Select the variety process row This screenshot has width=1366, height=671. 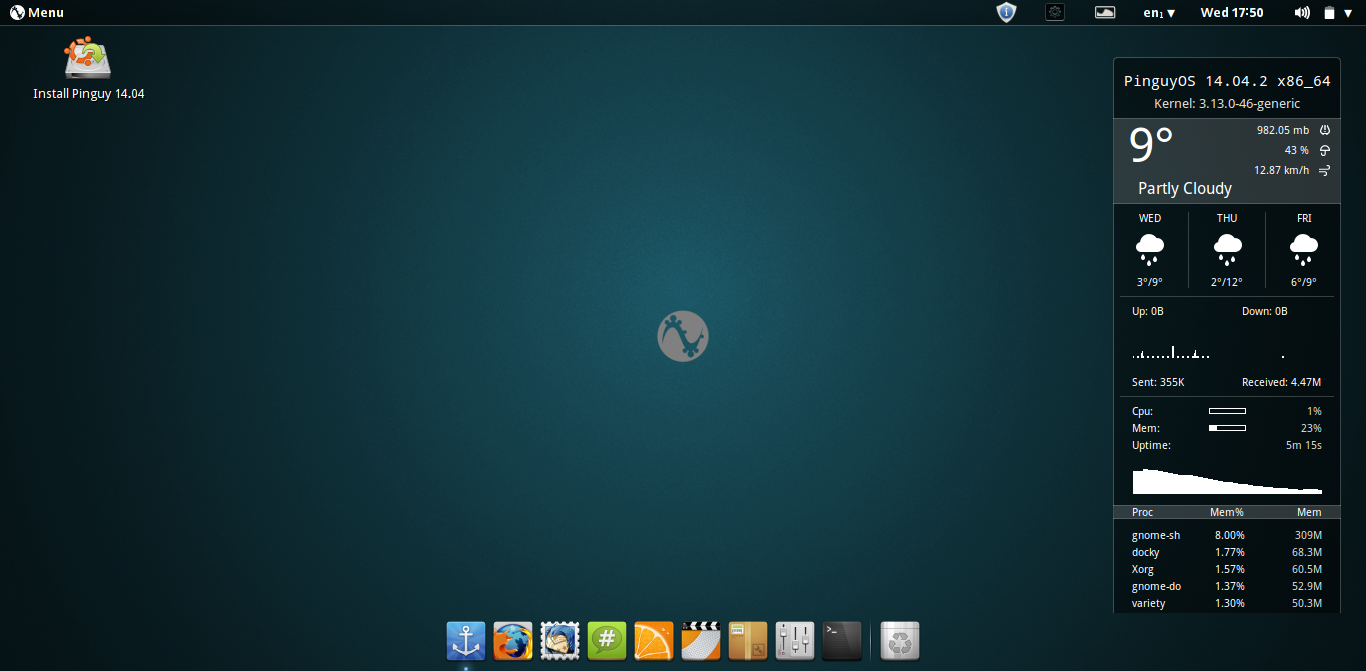1227,603
